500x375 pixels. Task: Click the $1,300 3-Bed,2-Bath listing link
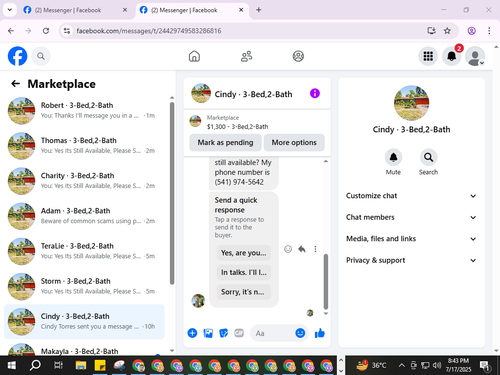click(237, 126)
